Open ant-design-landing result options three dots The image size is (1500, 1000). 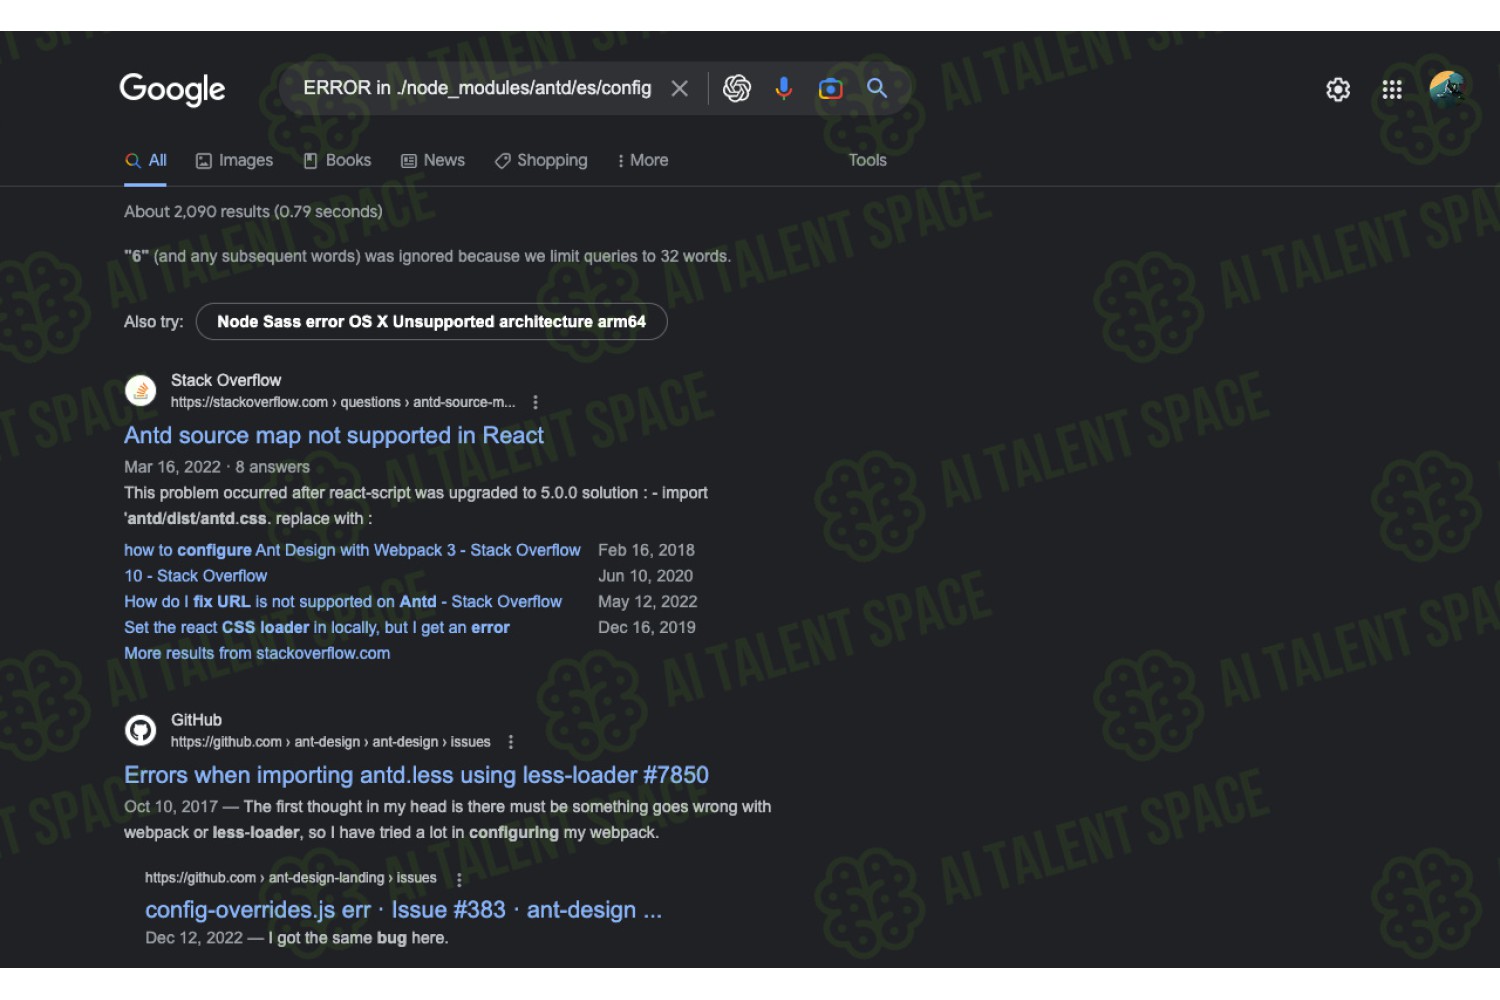459,880
